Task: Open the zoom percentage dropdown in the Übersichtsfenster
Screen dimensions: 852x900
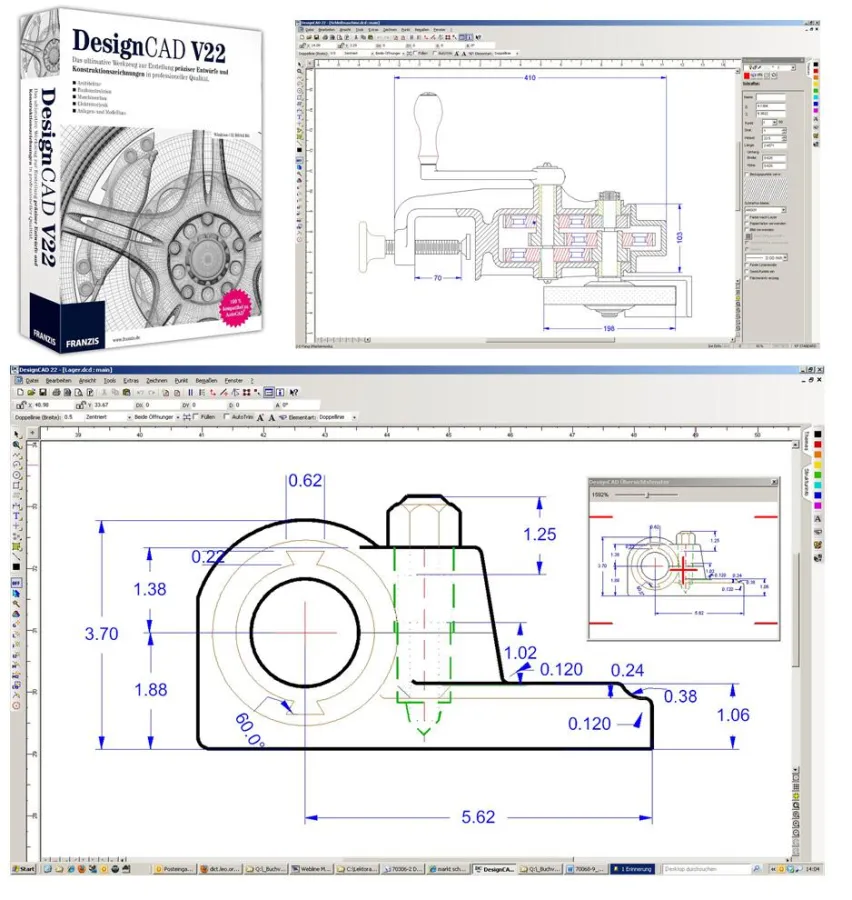Action: click(x=600, y=494)
